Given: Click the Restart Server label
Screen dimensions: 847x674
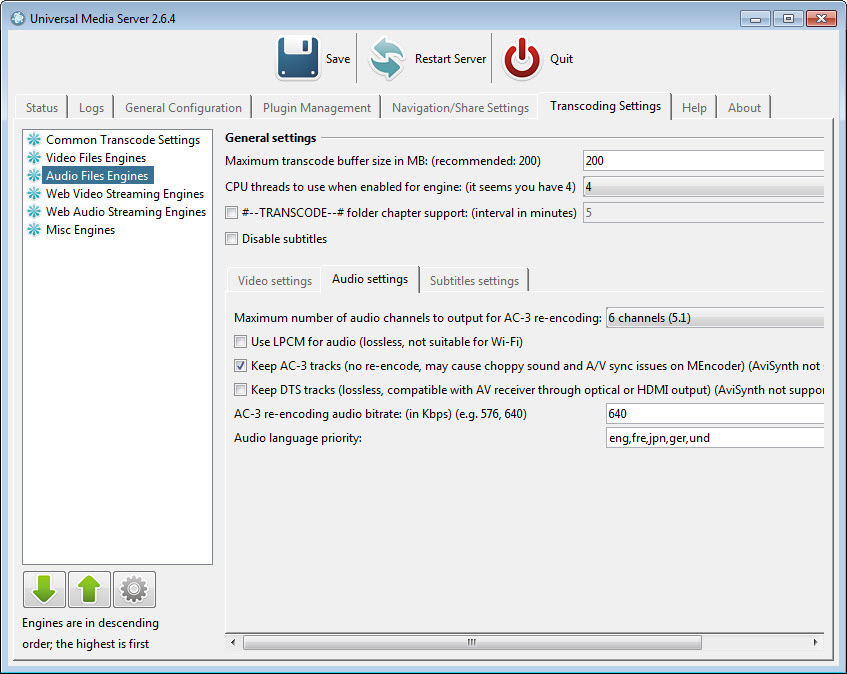Looking at the screenshot, I should tap(450, 58).
